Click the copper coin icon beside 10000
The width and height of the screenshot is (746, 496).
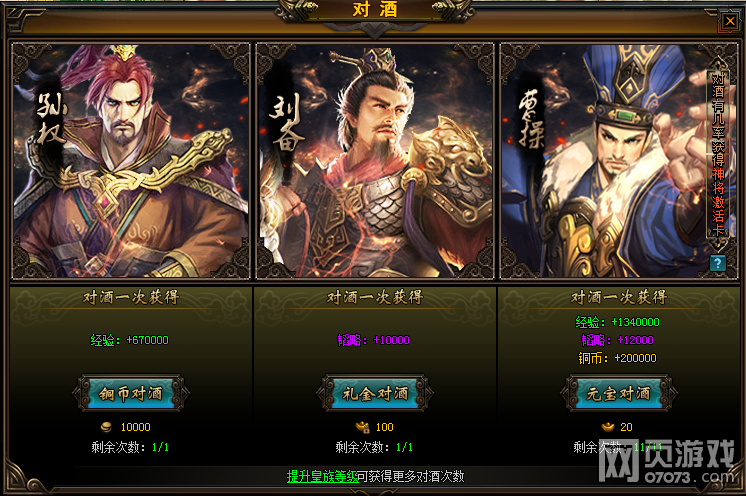(107, 427)
